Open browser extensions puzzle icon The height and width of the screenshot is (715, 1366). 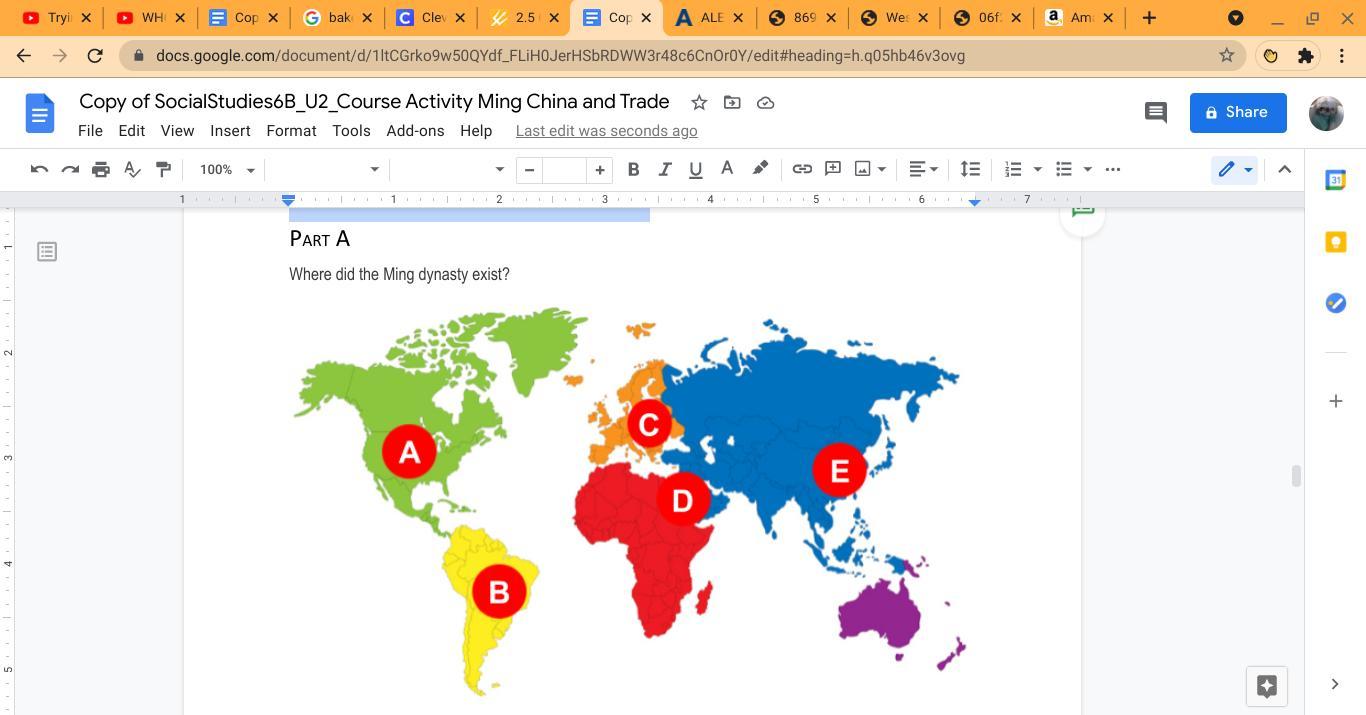[x=1305, y=56]
